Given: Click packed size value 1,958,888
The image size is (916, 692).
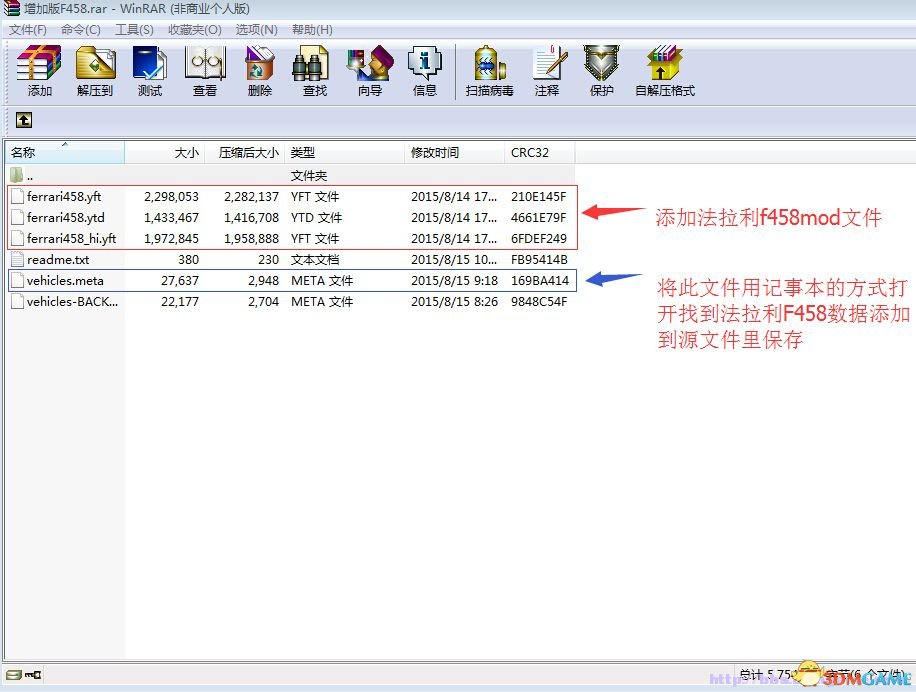Looking at the screenshot, I should click(251, 239).
